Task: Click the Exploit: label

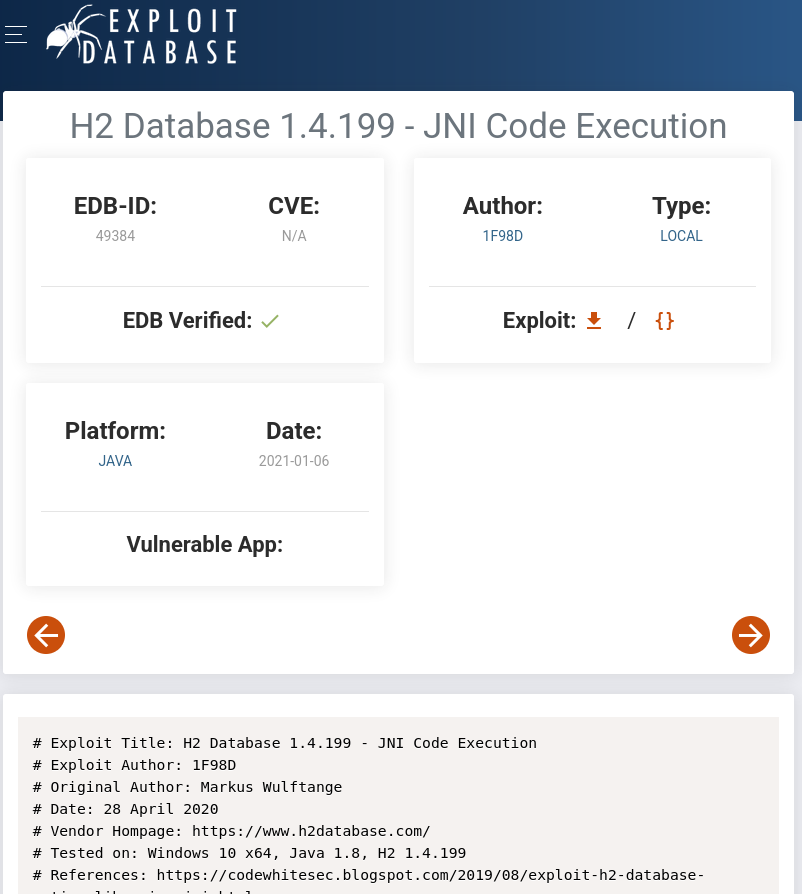Action: [539, 320]
